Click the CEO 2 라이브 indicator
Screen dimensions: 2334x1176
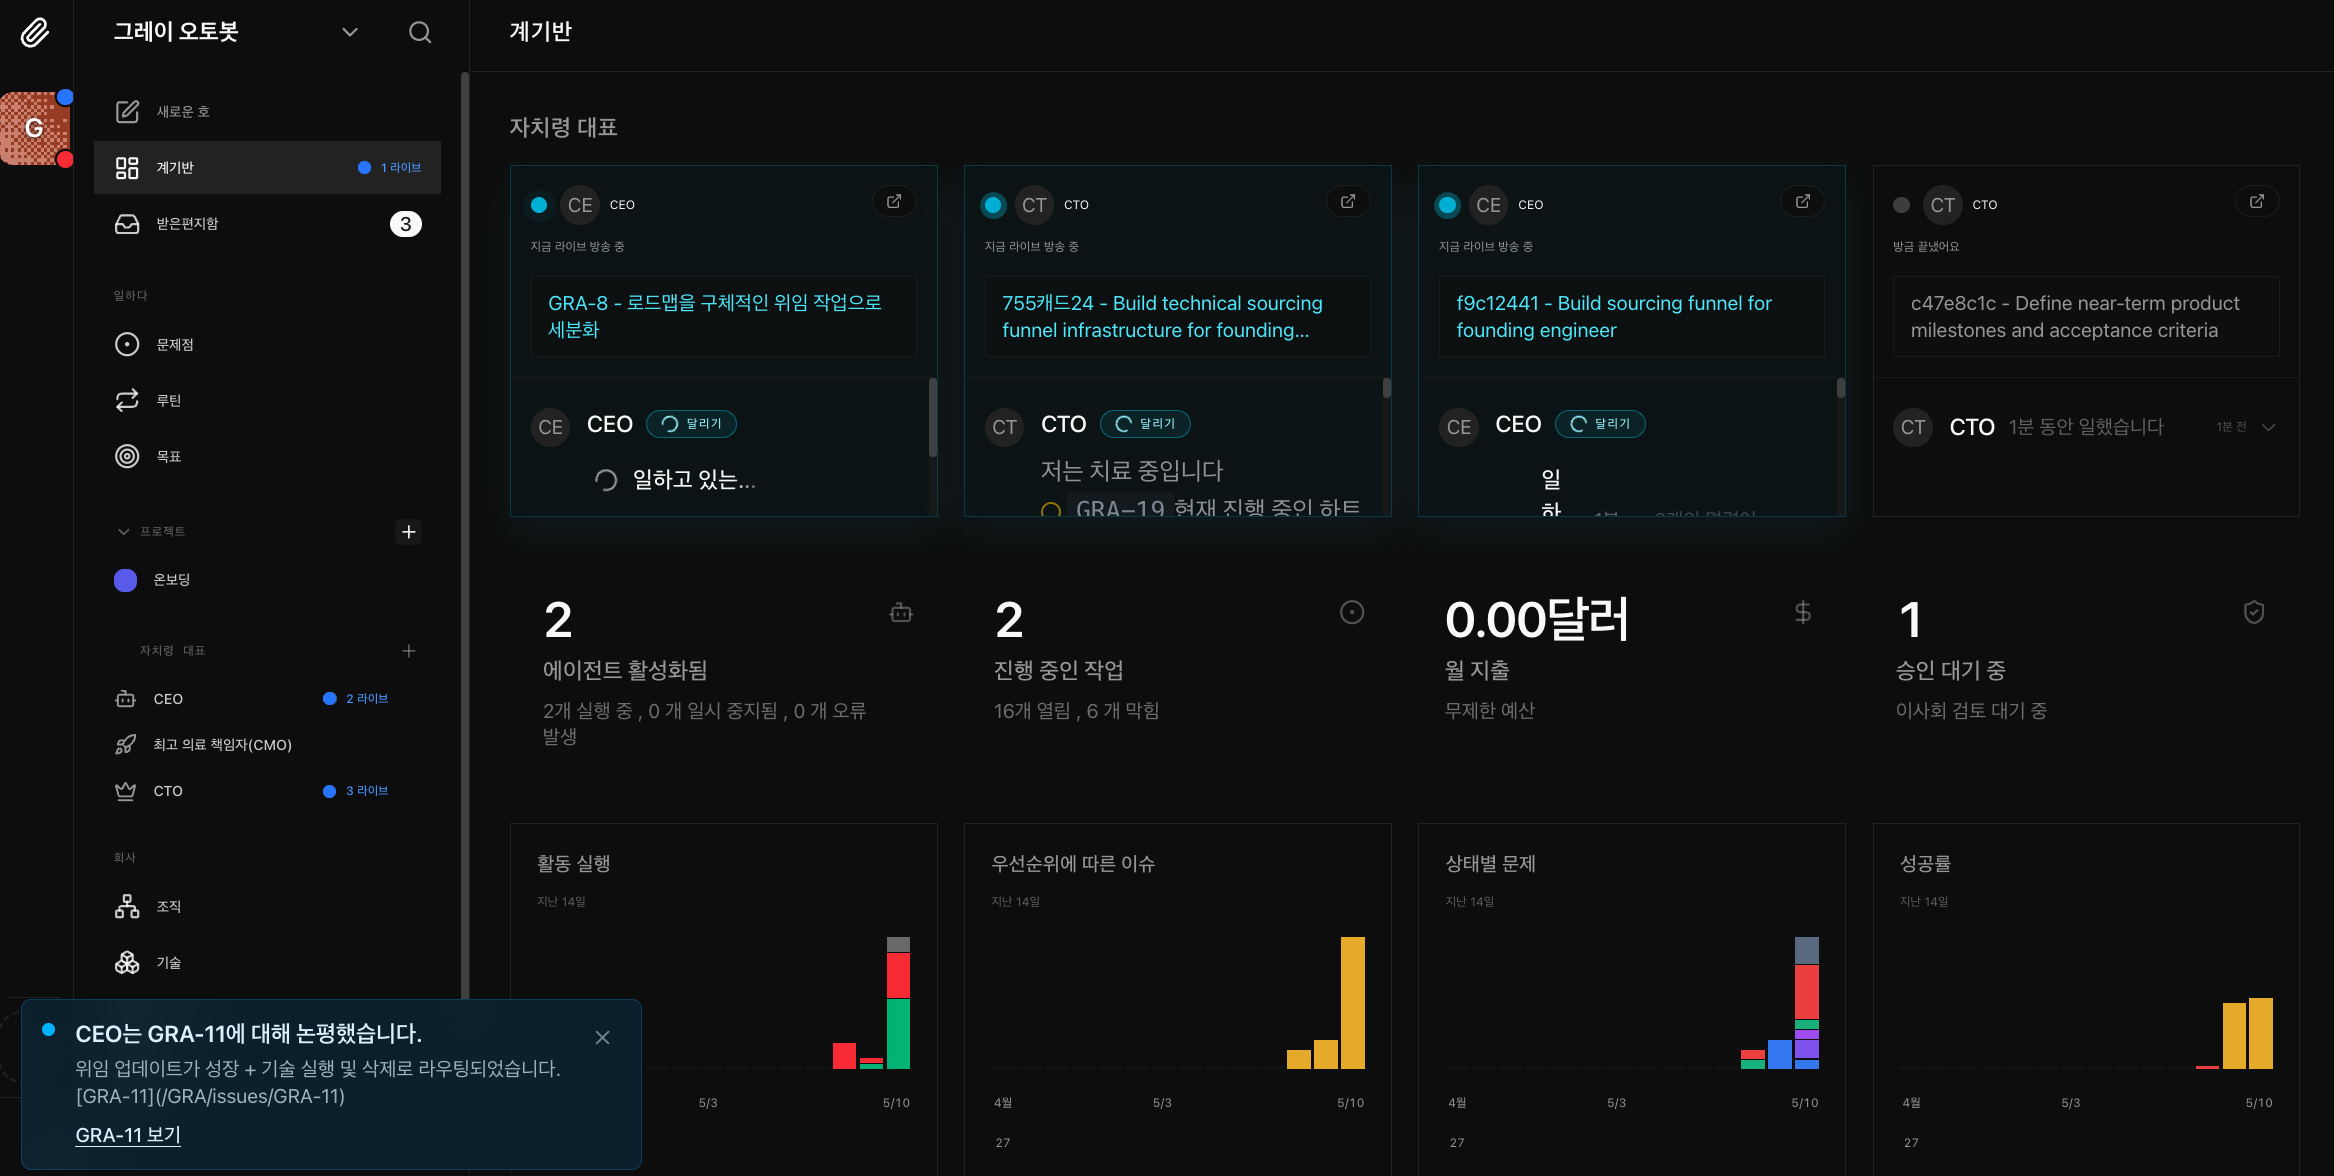click(356, 698)
